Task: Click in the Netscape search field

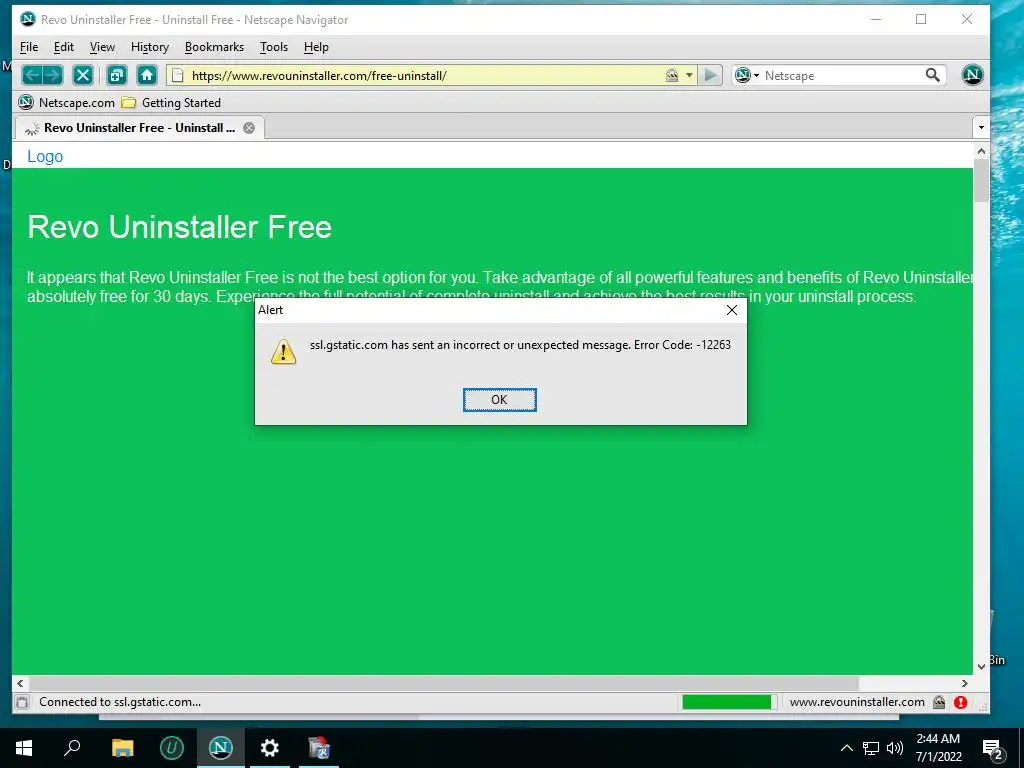Action: pyautogui.click(x=841, y=76)
